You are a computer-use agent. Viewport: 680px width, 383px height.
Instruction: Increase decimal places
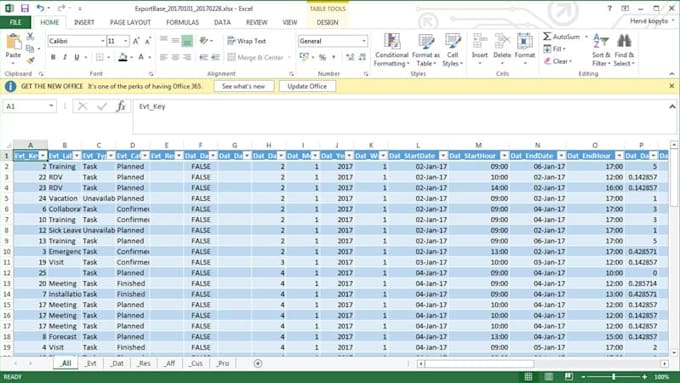point(350,57)
